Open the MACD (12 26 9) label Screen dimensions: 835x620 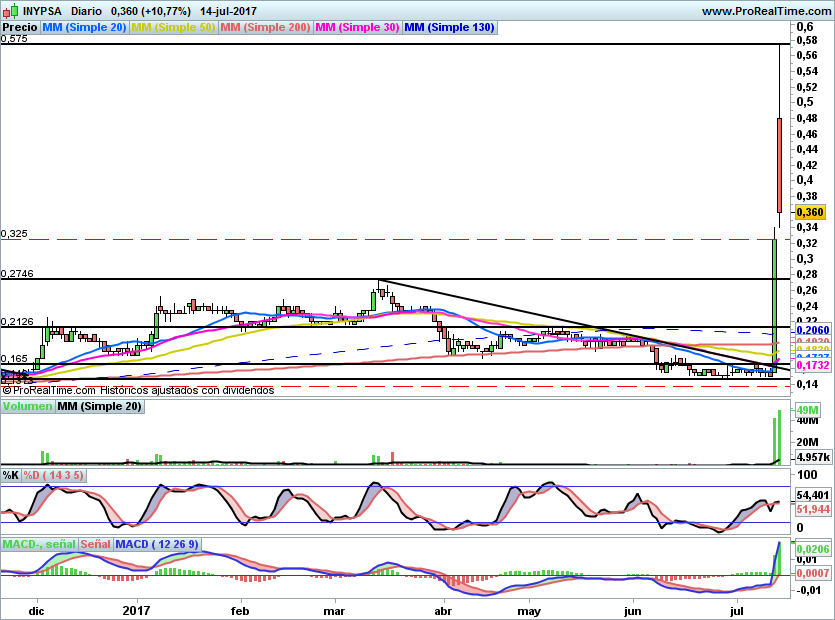pyautogui.click(x=157, y=544)
